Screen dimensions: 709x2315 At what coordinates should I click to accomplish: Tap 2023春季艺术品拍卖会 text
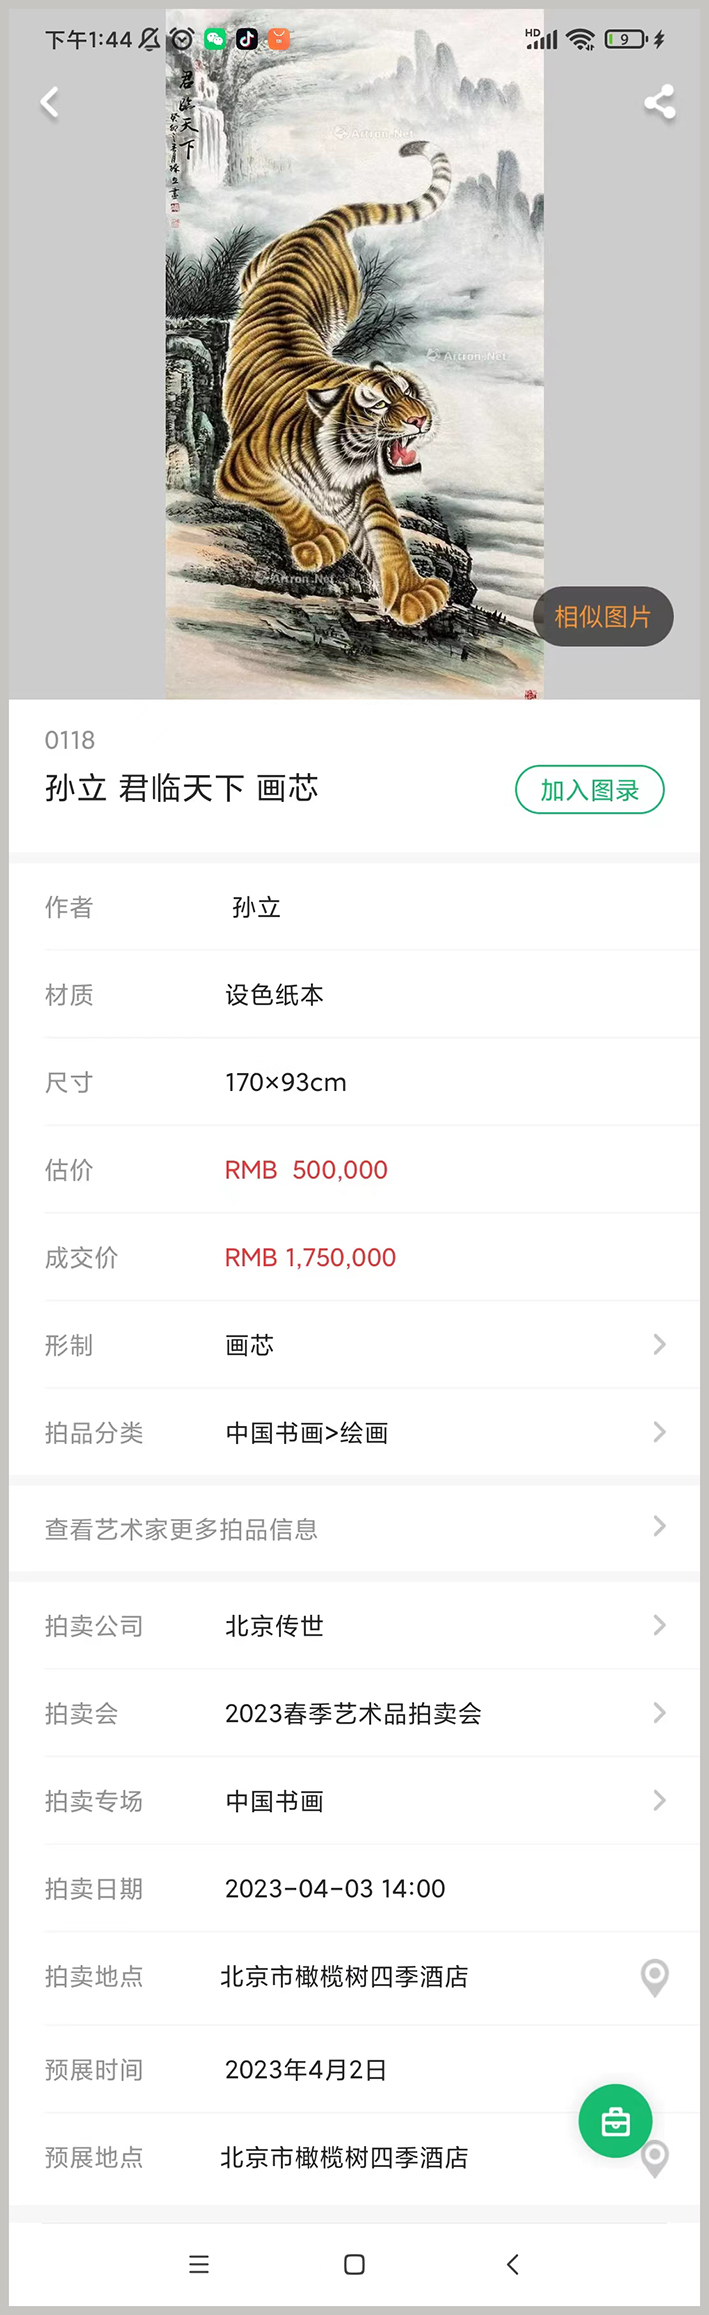353,1713
